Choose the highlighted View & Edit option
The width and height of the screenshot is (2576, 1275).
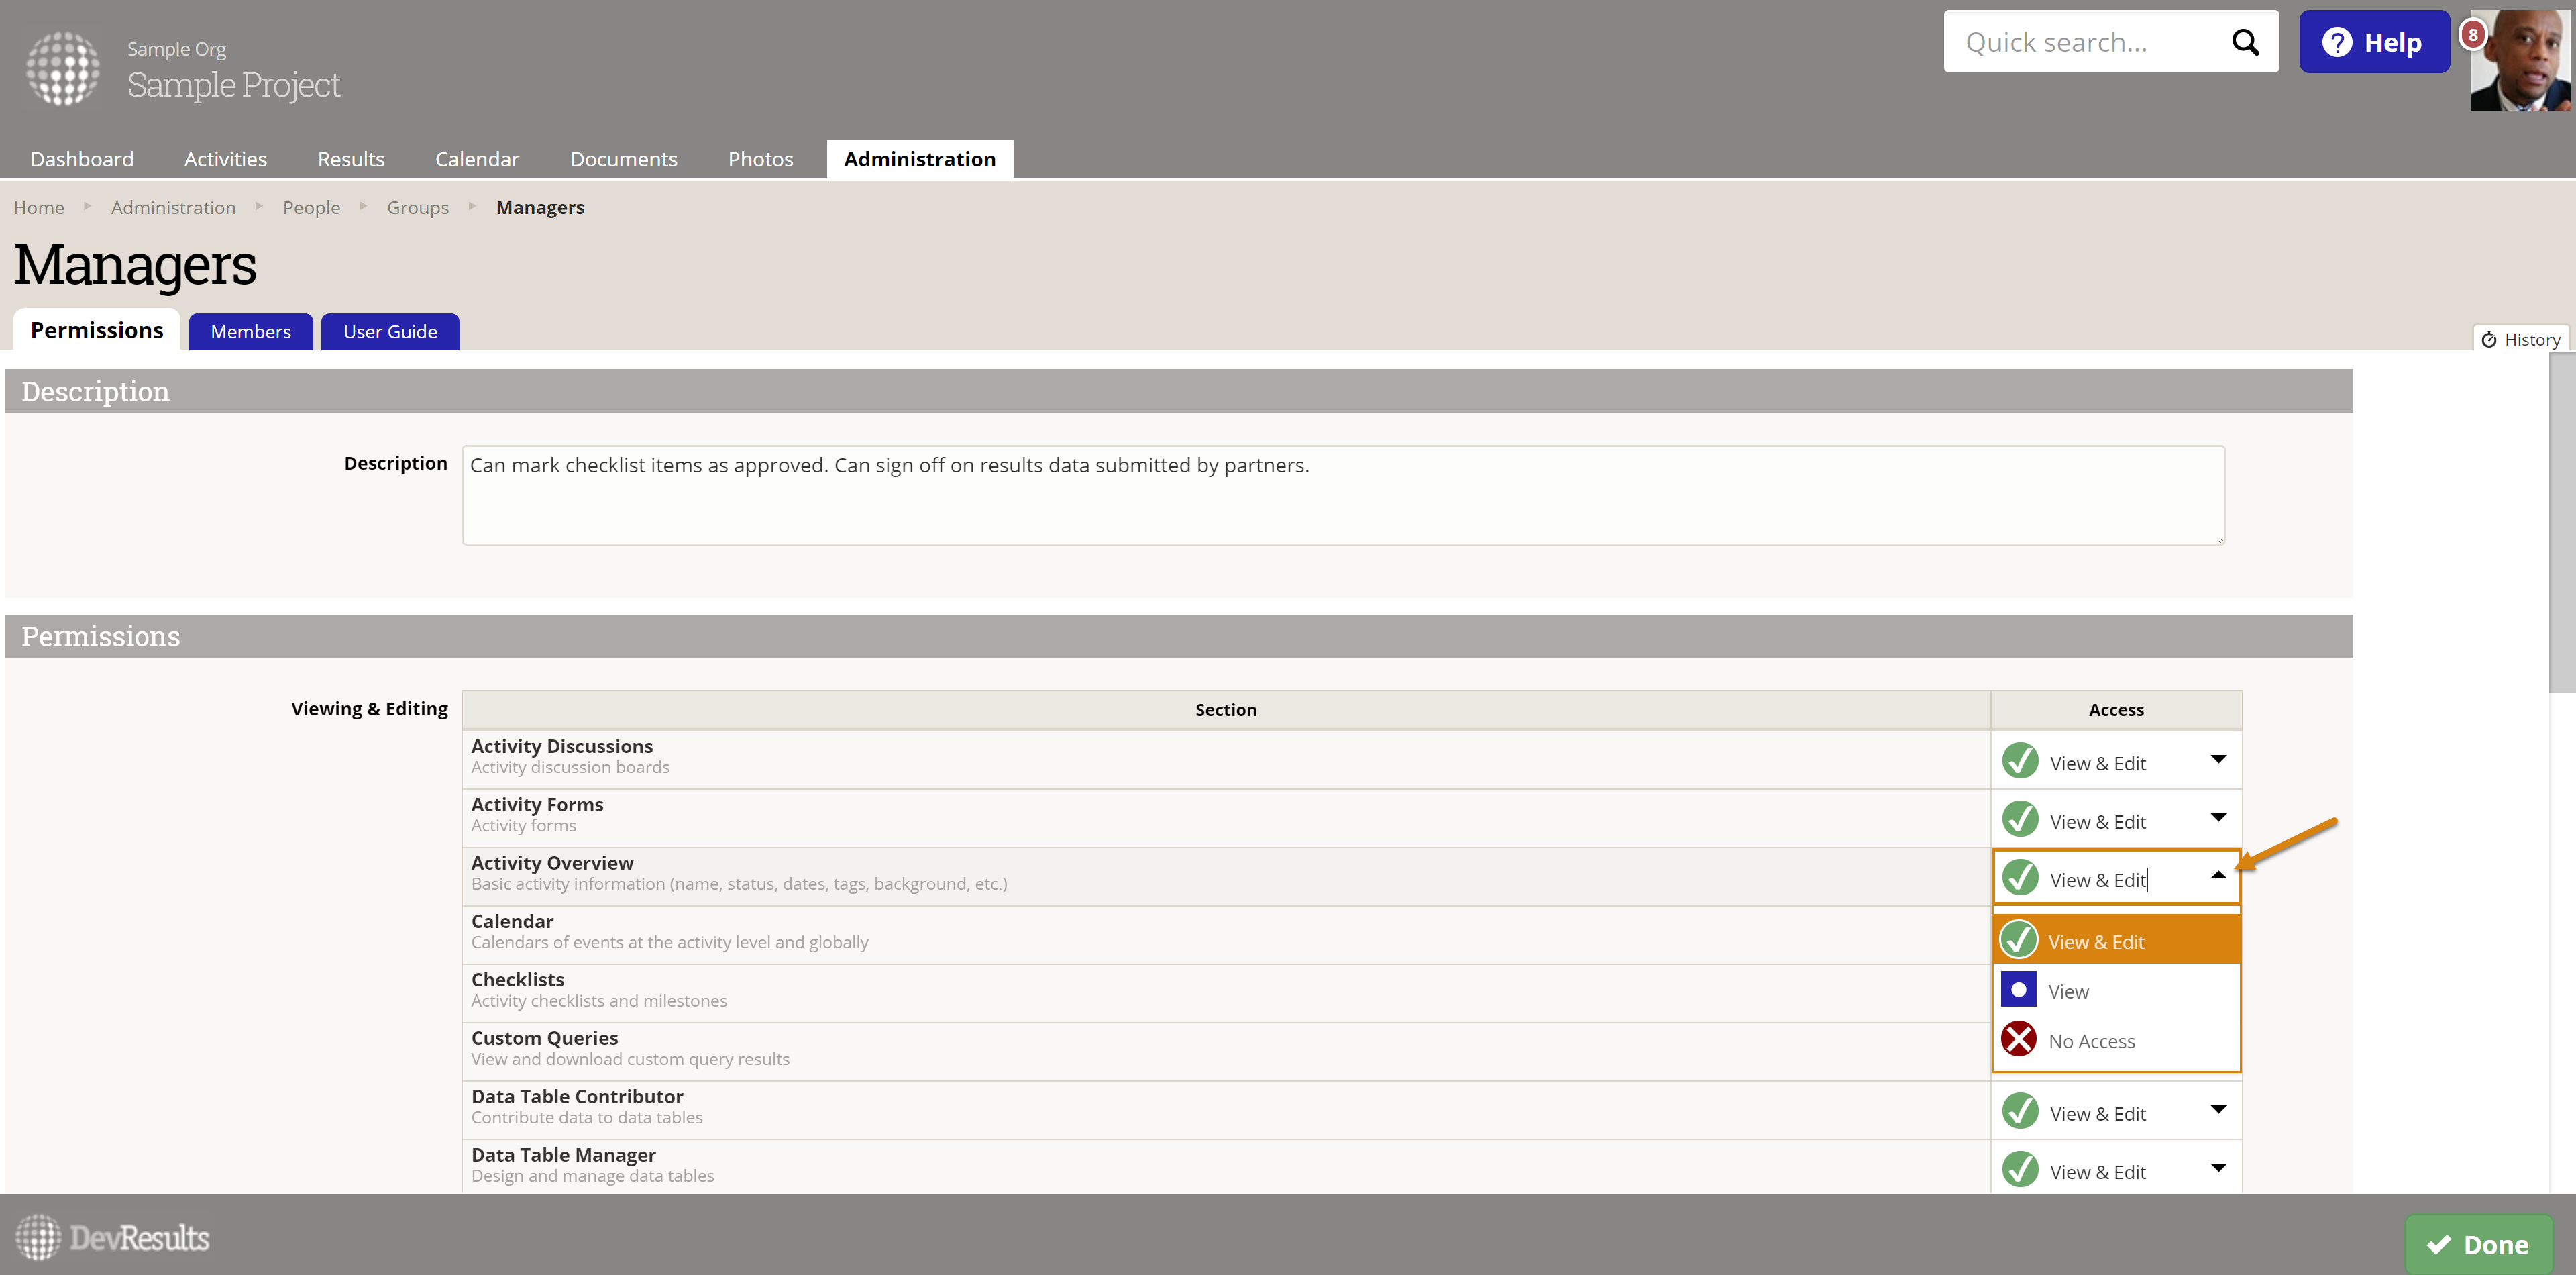[x=2096, y=941]
